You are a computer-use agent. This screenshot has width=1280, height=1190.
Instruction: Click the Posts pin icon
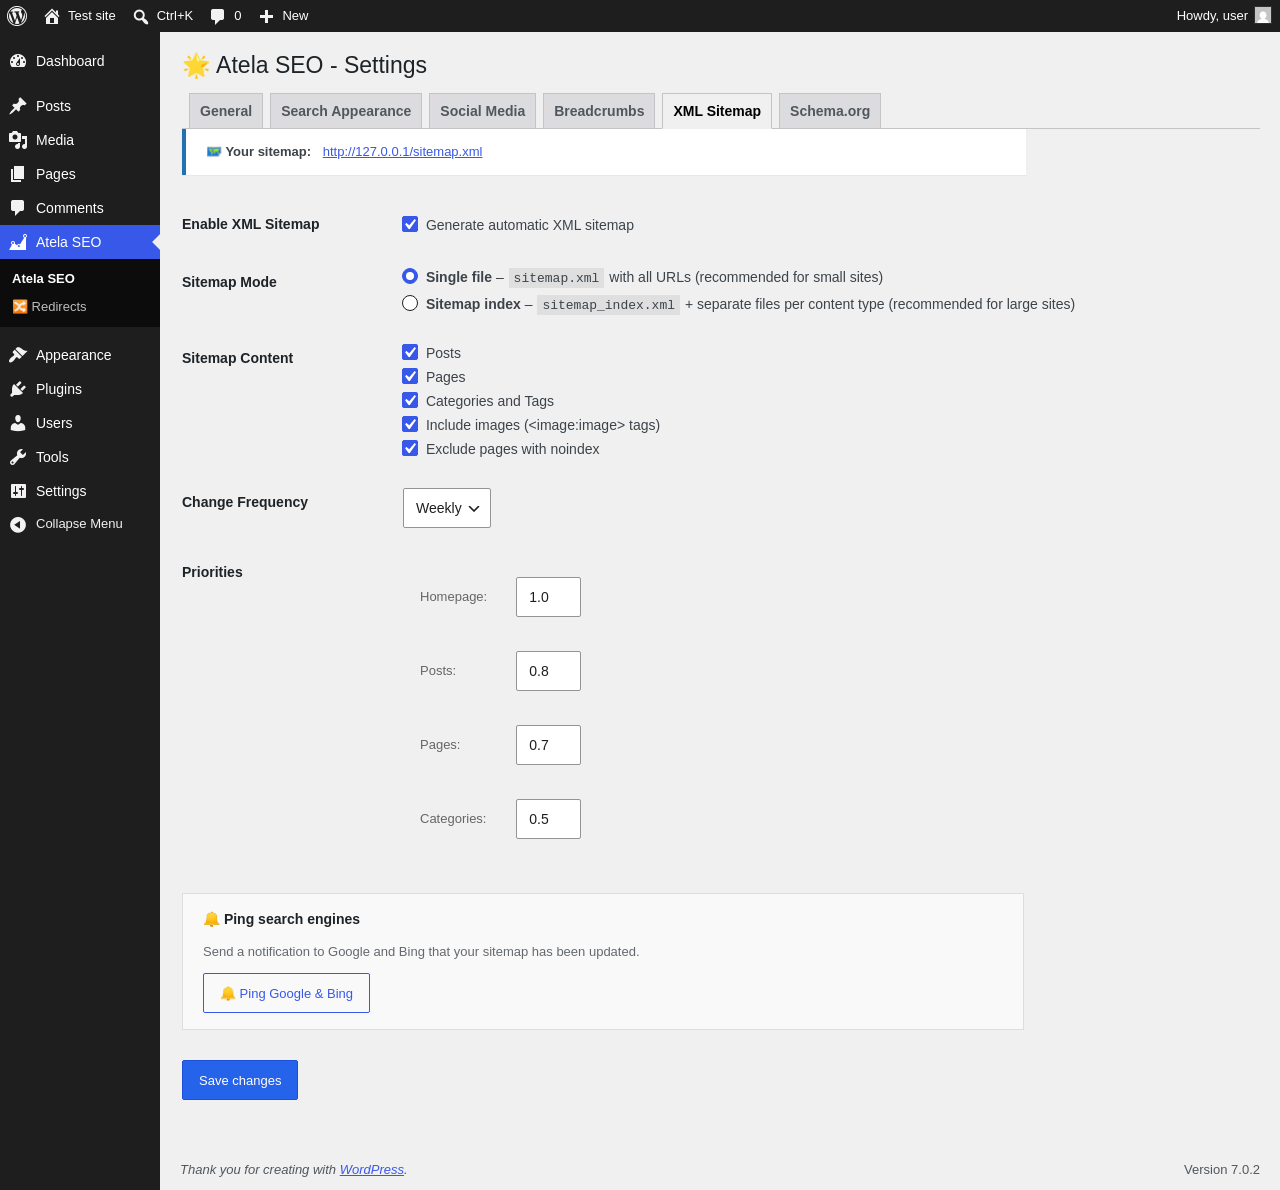18,106
